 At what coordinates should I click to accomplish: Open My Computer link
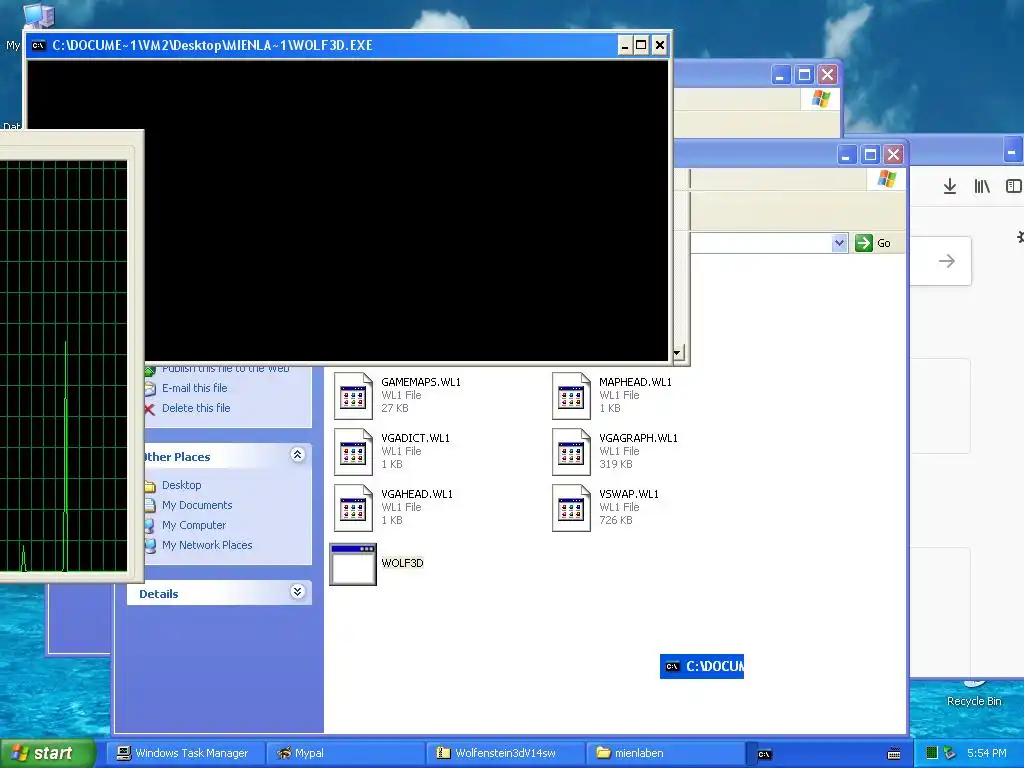coord(194,525)
